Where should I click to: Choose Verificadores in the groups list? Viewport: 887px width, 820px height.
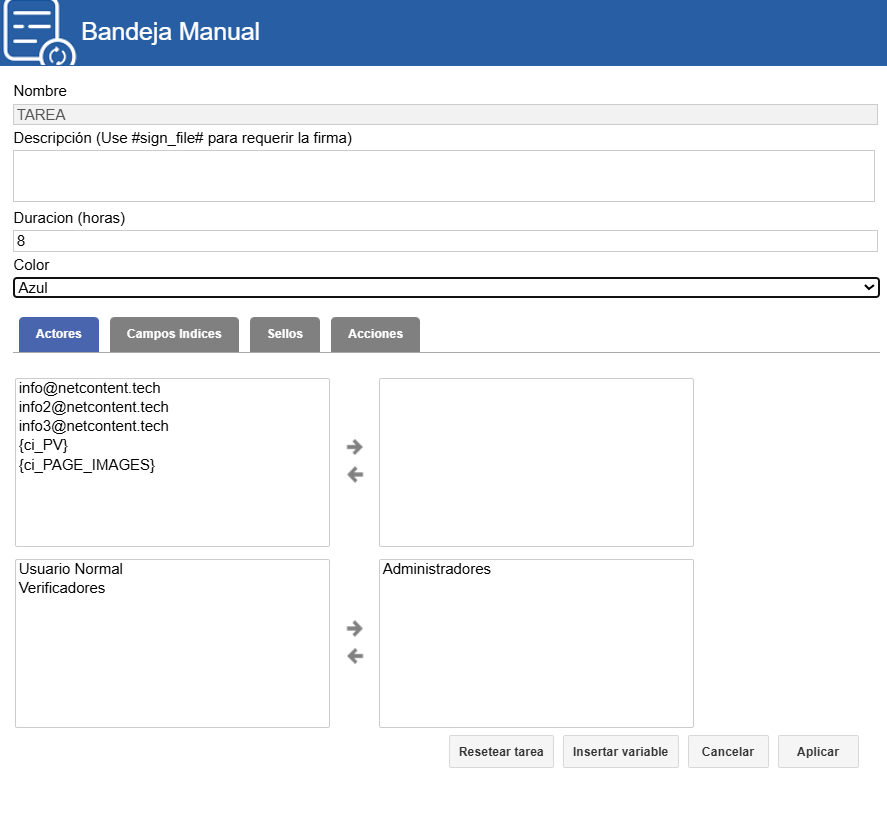coord(62,588)
